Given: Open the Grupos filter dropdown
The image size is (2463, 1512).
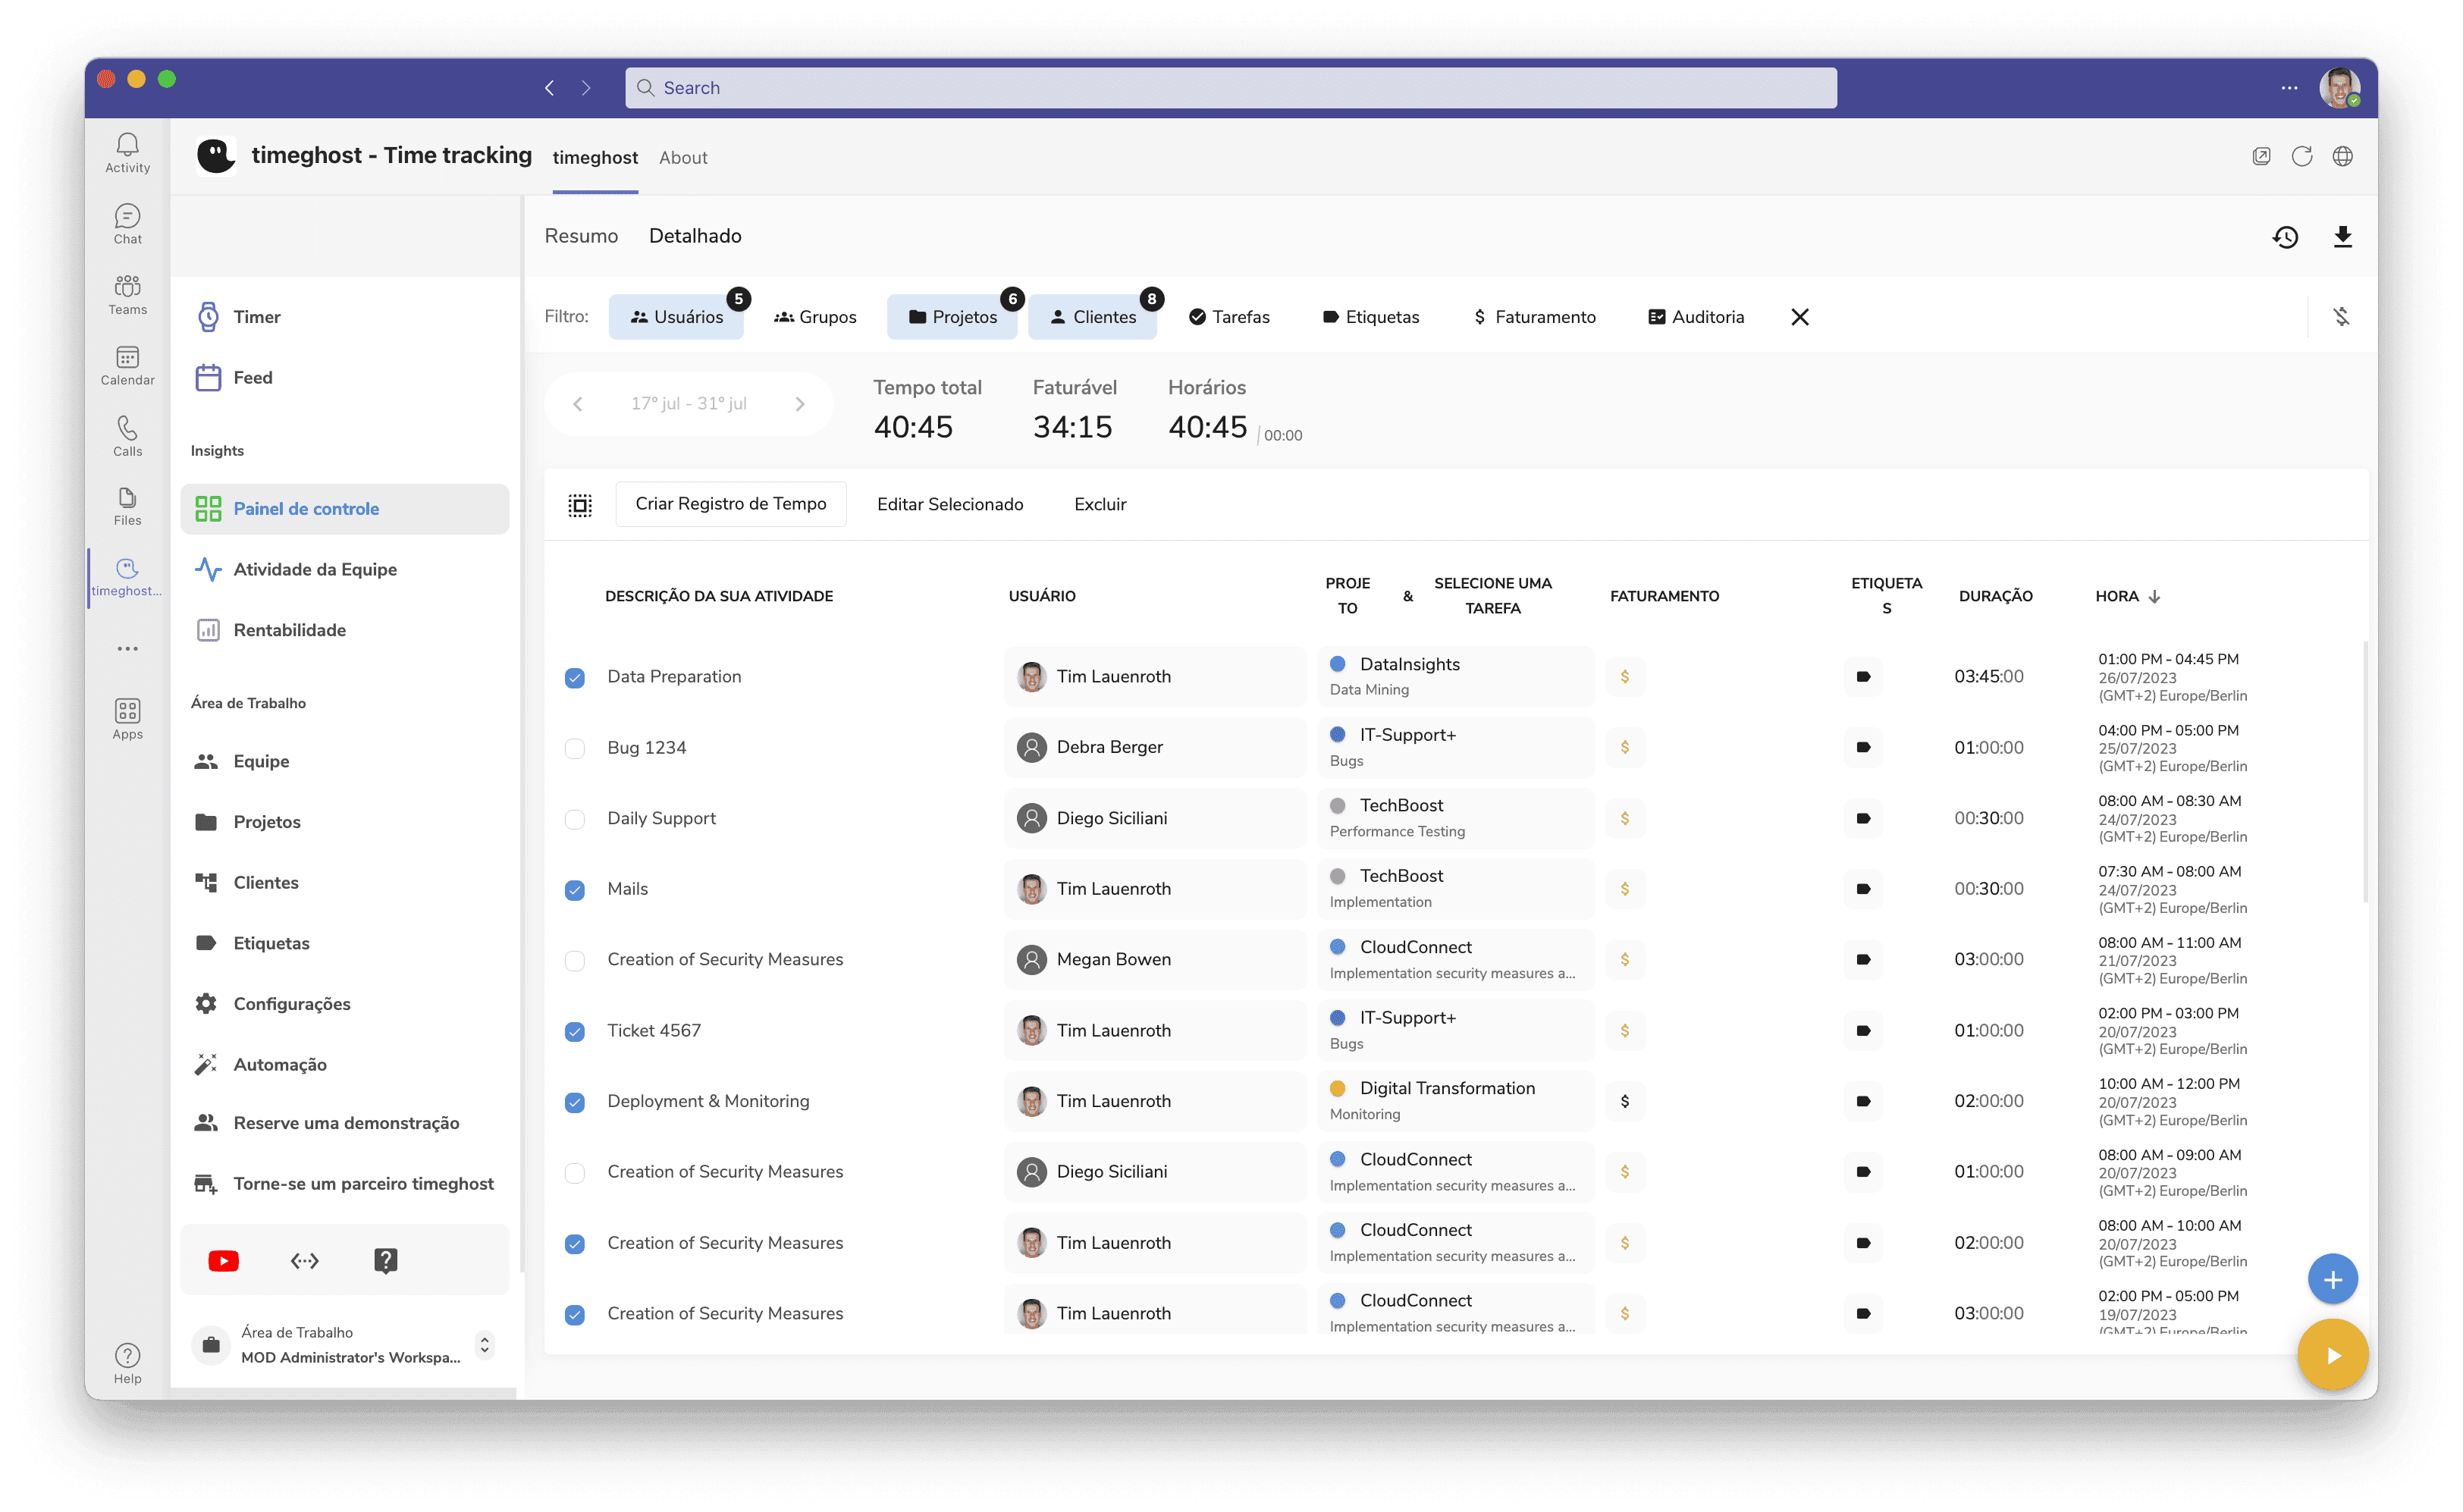Looking at the screenshot, I should click(815, 317).
